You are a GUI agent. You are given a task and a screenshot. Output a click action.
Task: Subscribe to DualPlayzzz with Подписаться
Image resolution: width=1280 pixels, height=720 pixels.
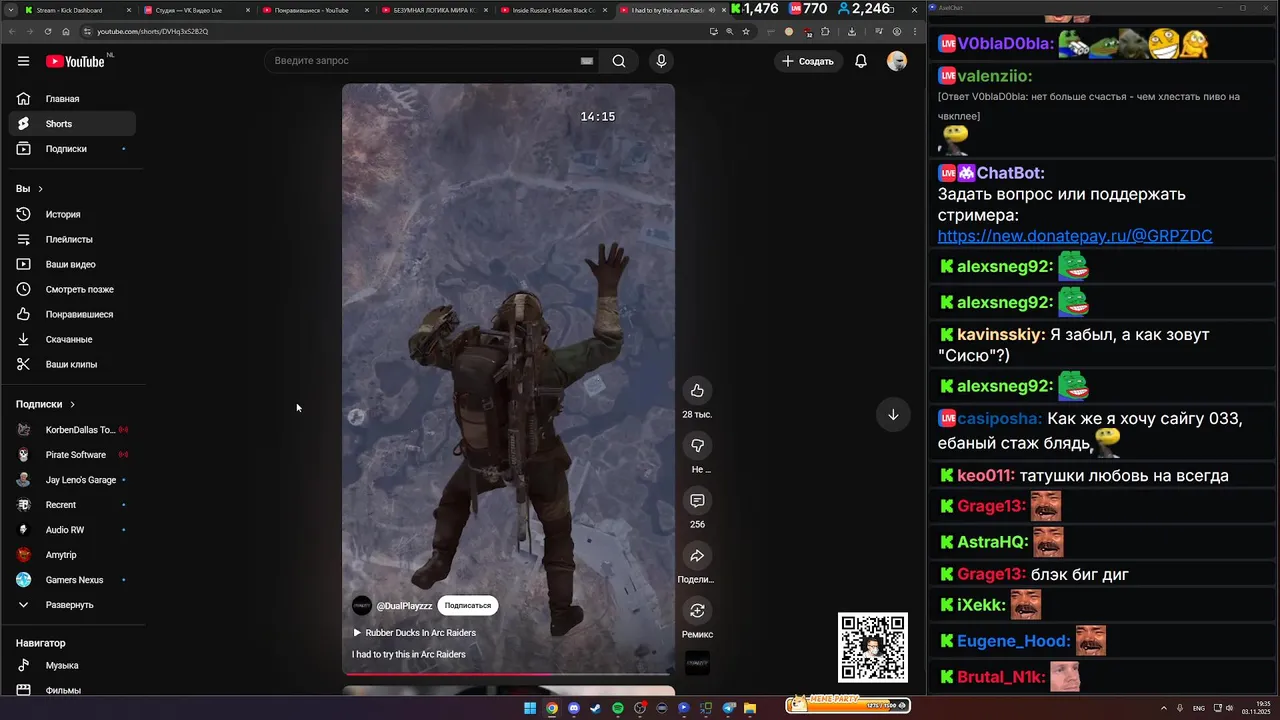tap(468, 605)
